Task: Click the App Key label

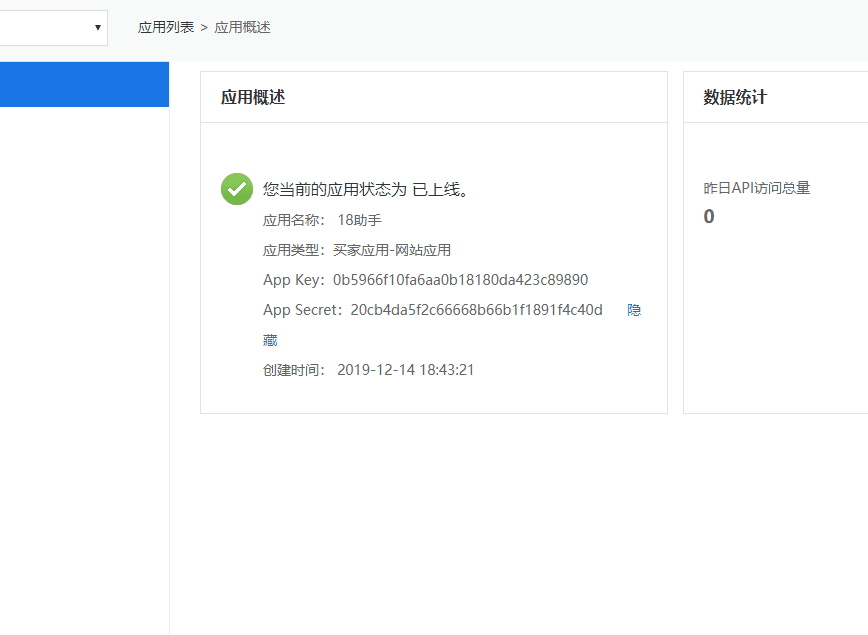Action: pyautogui.click(x=293, y=280)
